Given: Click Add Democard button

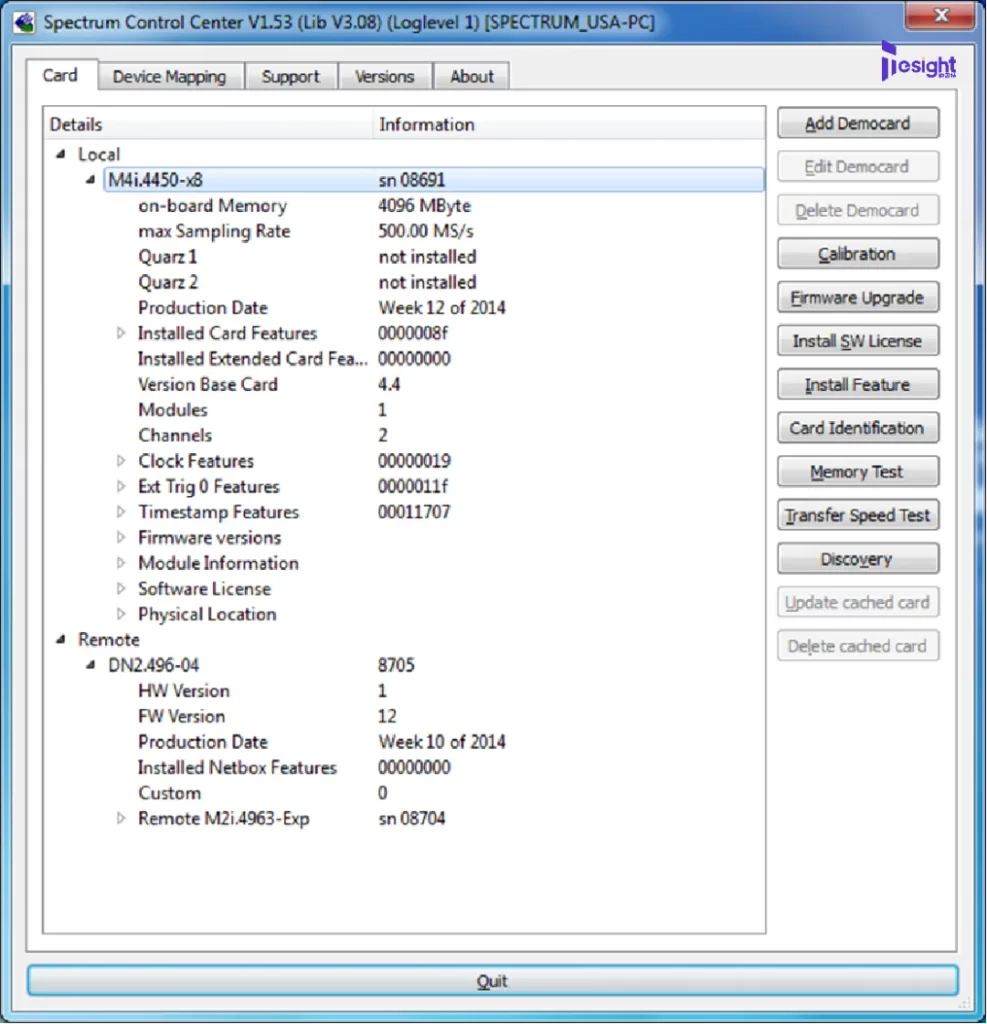Looking at the screenshot, I should [x=858, y=123].
